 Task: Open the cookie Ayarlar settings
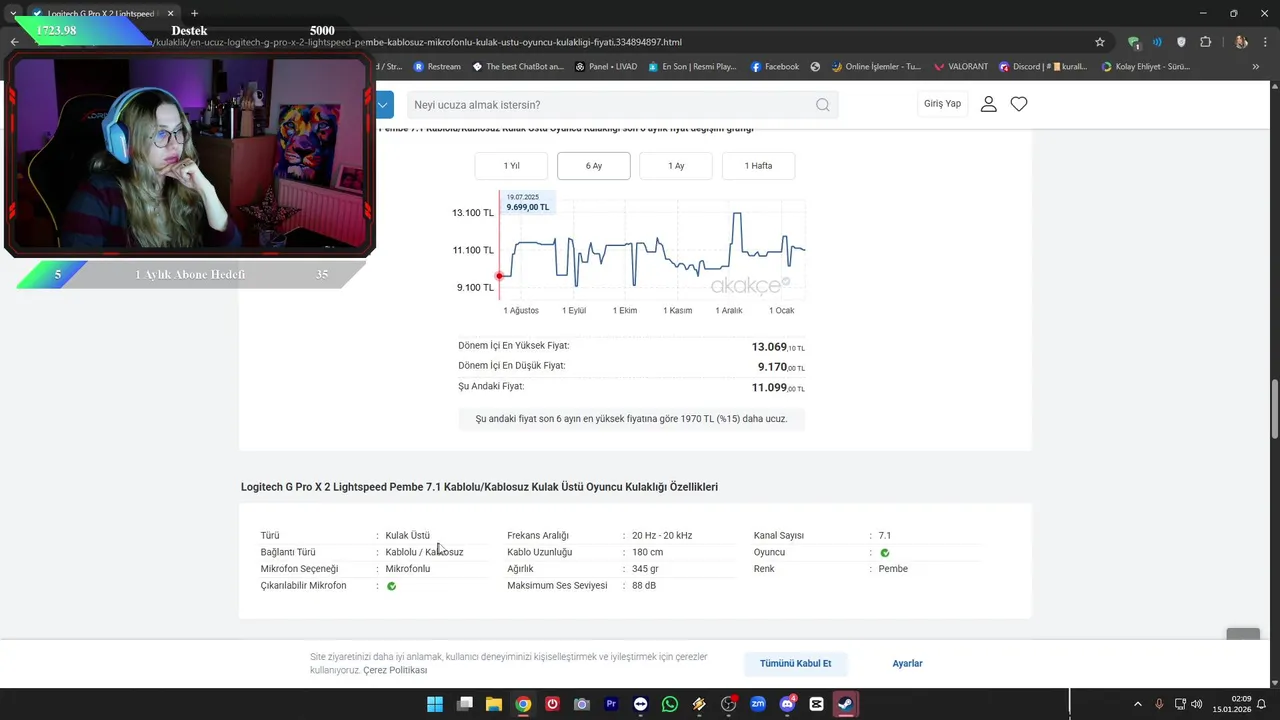click(907, 663)
